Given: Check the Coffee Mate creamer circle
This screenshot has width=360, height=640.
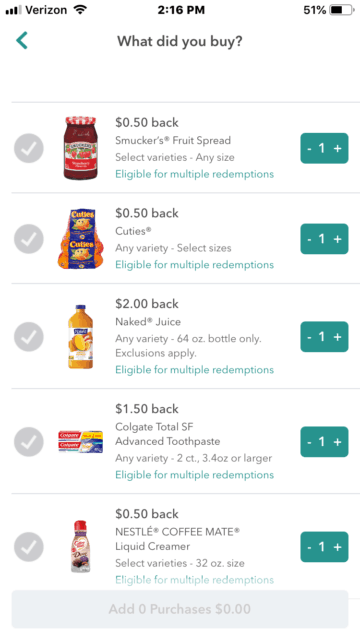Looking at the screenshot, I should [x=29, y=547].
